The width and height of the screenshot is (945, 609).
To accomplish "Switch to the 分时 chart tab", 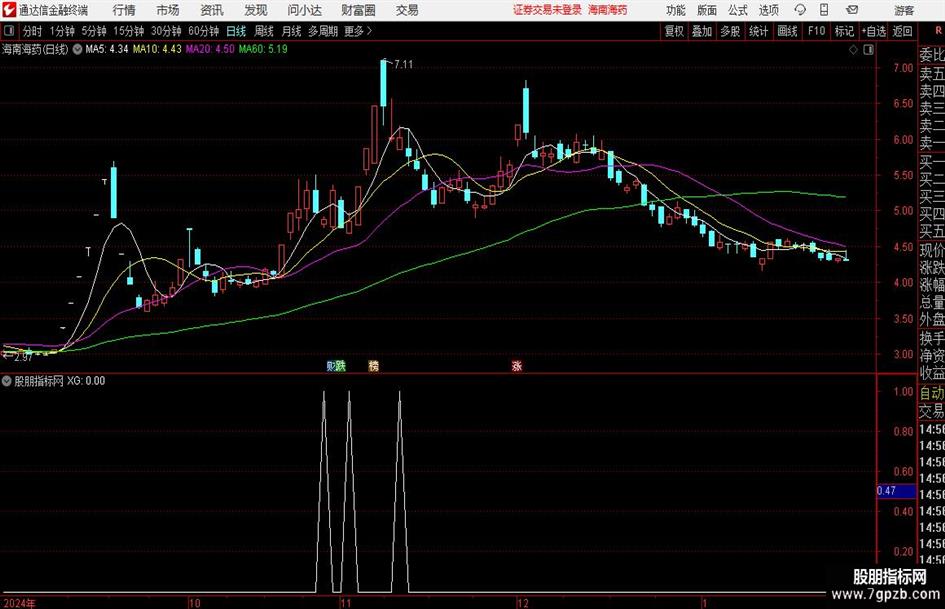I will (33, 31).
